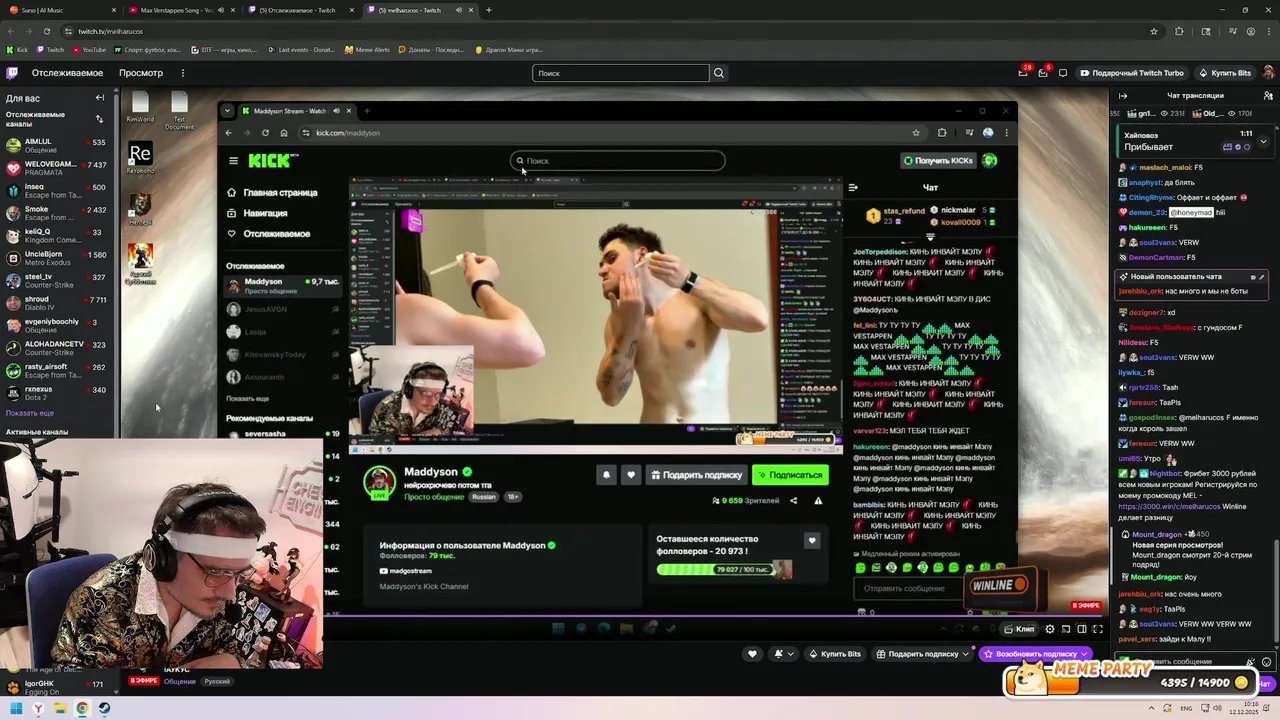
Task: Open the ENG language indicator
Action: 1187,708
